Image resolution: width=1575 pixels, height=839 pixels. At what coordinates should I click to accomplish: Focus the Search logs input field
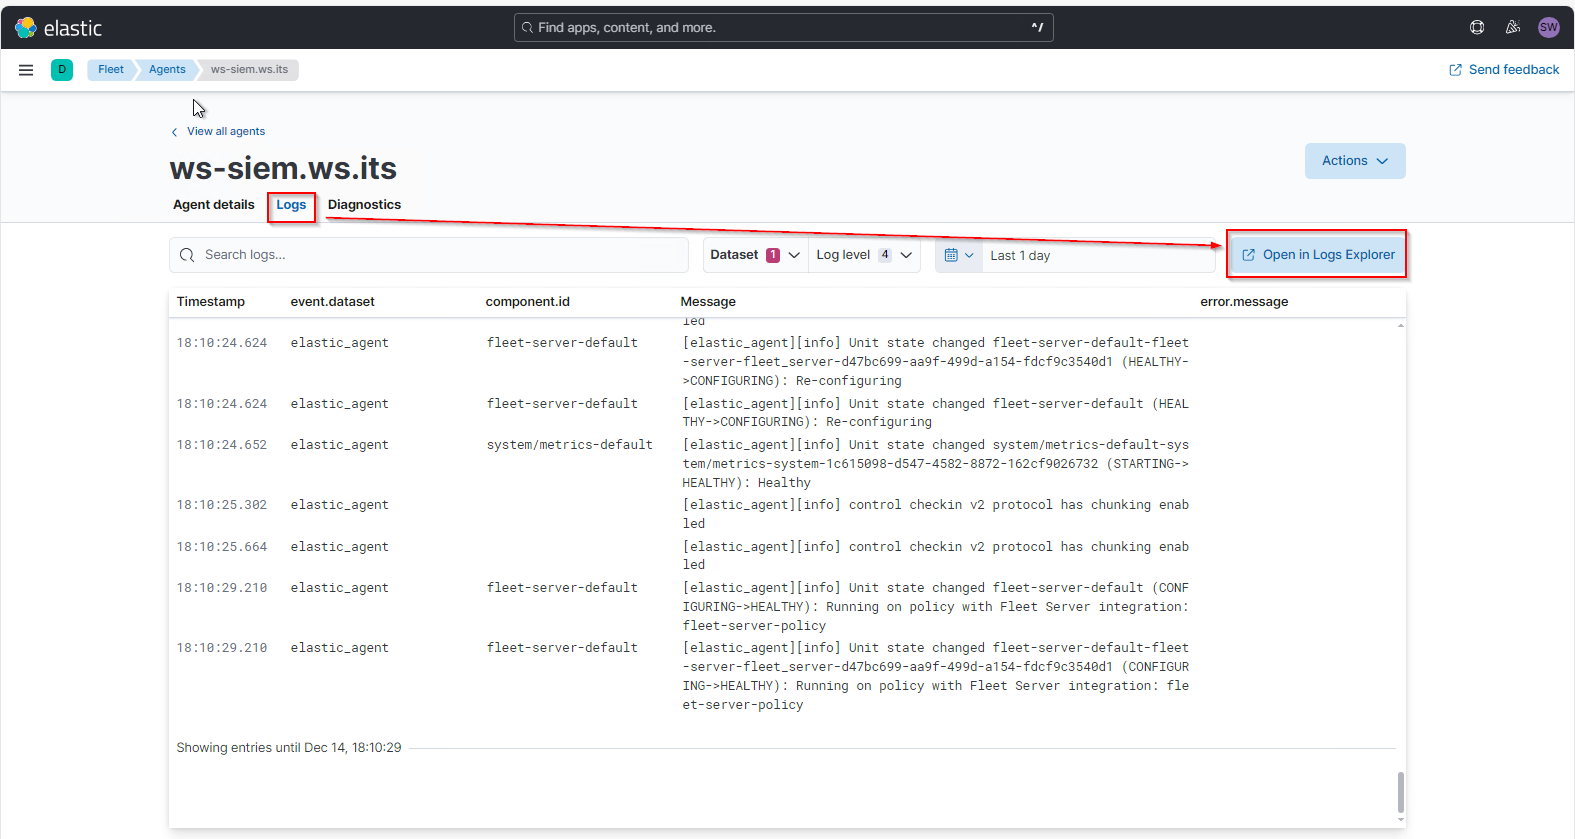429,255
